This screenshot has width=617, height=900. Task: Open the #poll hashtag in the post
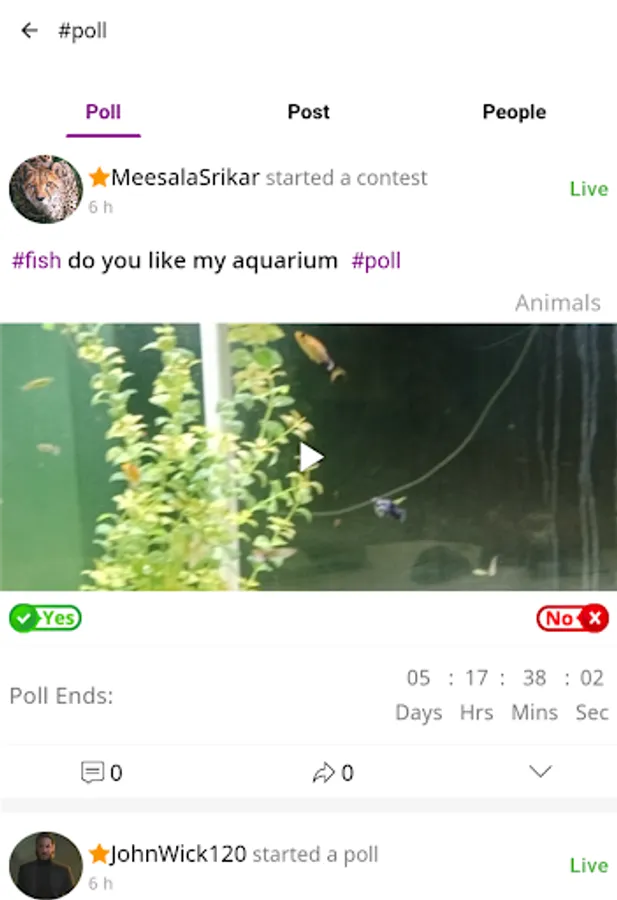pos(376,260)
